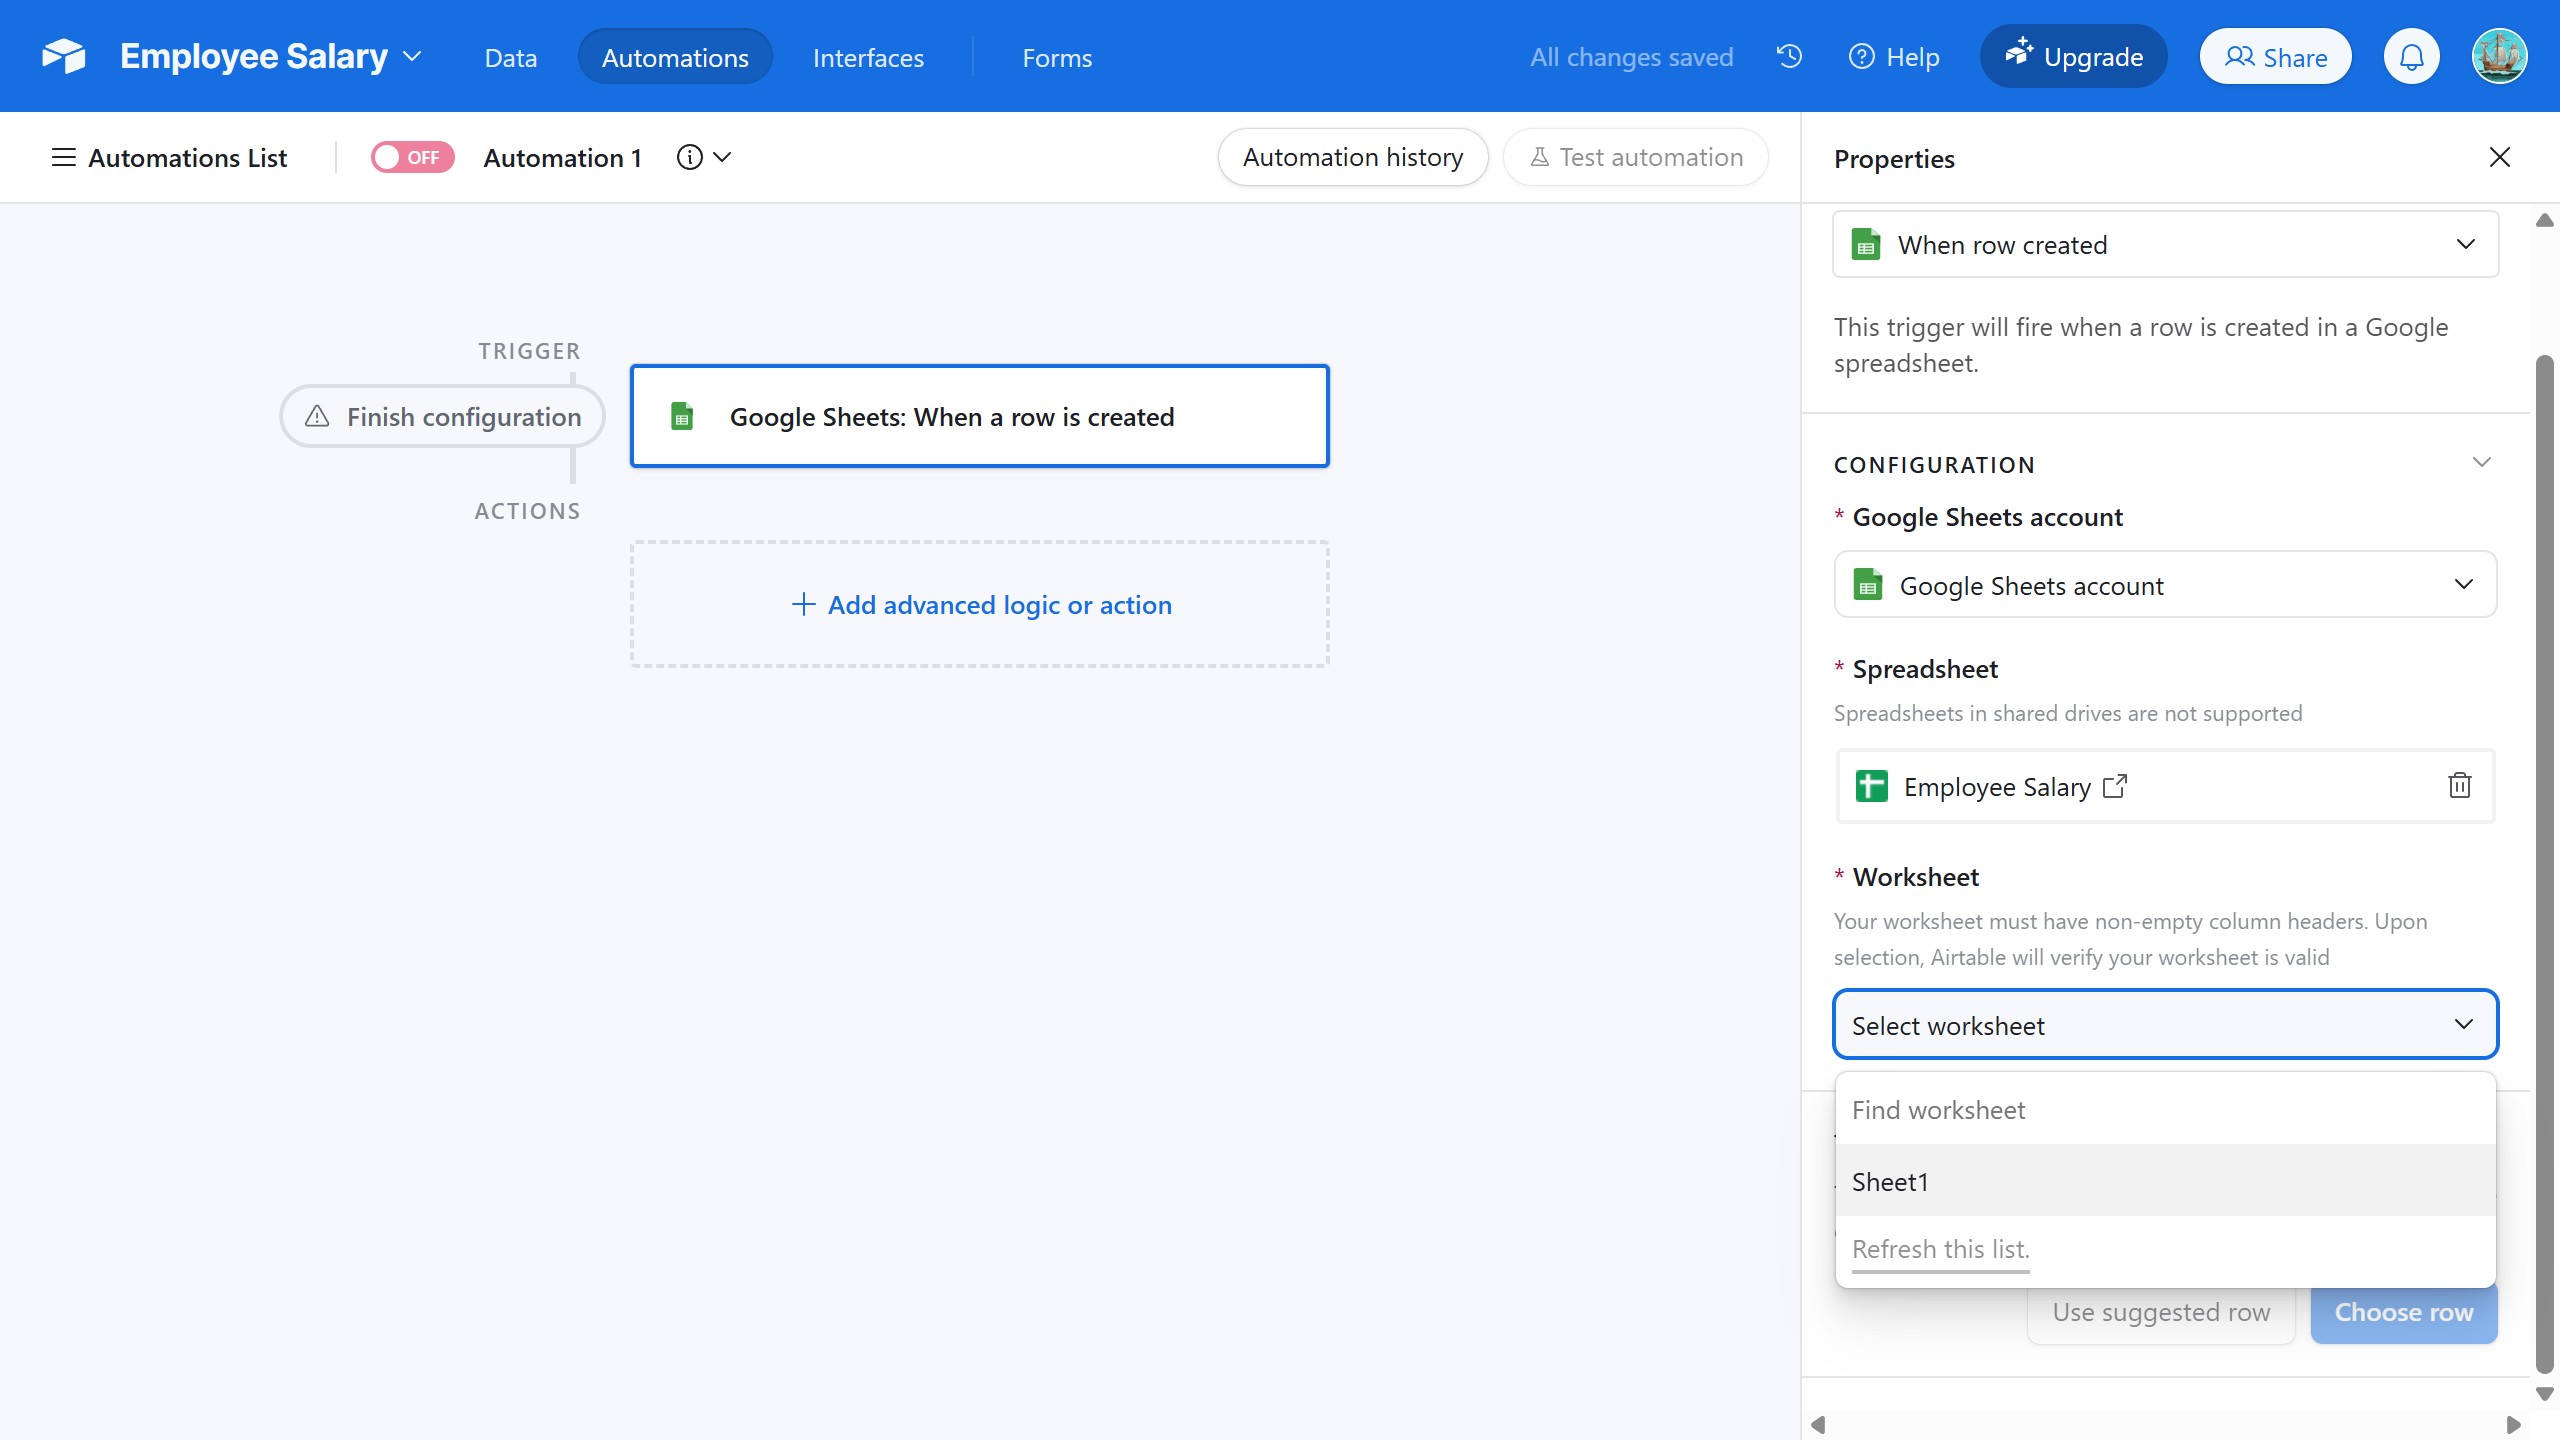The width and height of the screenshot is (2560, 1440).
Task: Click the scroll up arrow in Properties panel
Action: [x=2545, y=221]
